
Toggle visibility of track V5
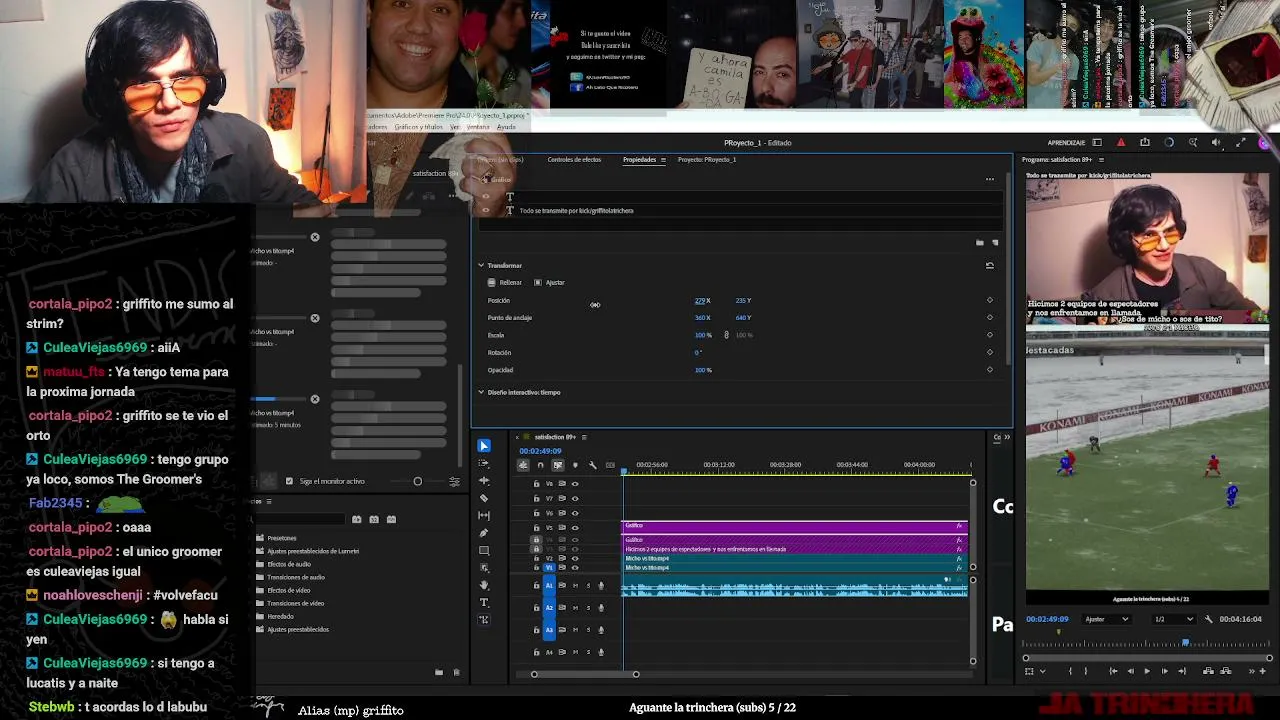[x=575, y=527]
